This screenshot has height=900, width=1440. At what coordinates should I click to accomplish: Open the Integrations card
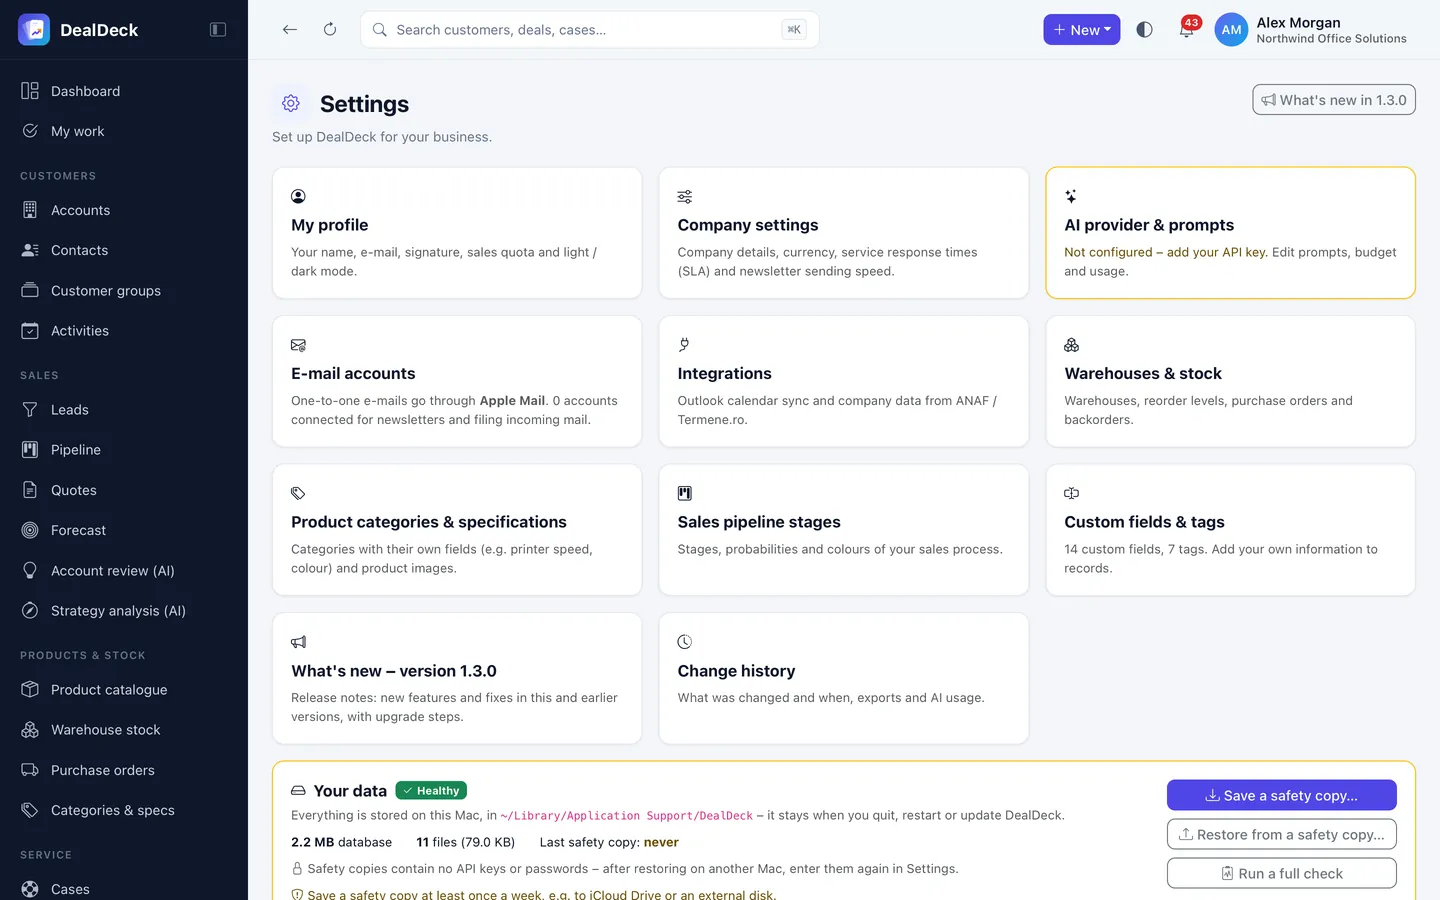[844, 381]
